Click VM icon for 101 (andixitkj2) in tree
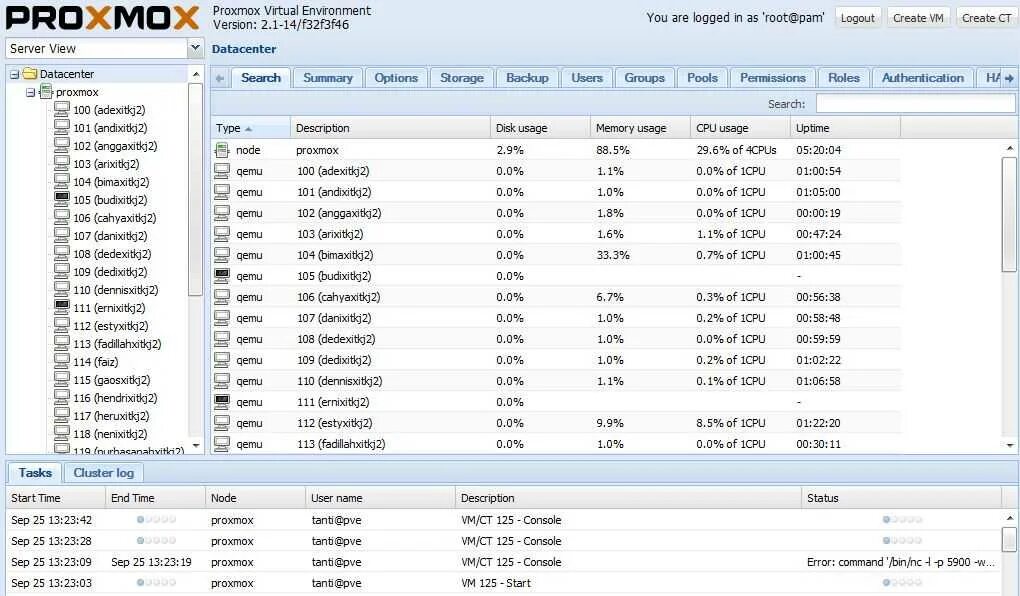The height and width of the screenshot is (596, 1020). coord(62,128)
